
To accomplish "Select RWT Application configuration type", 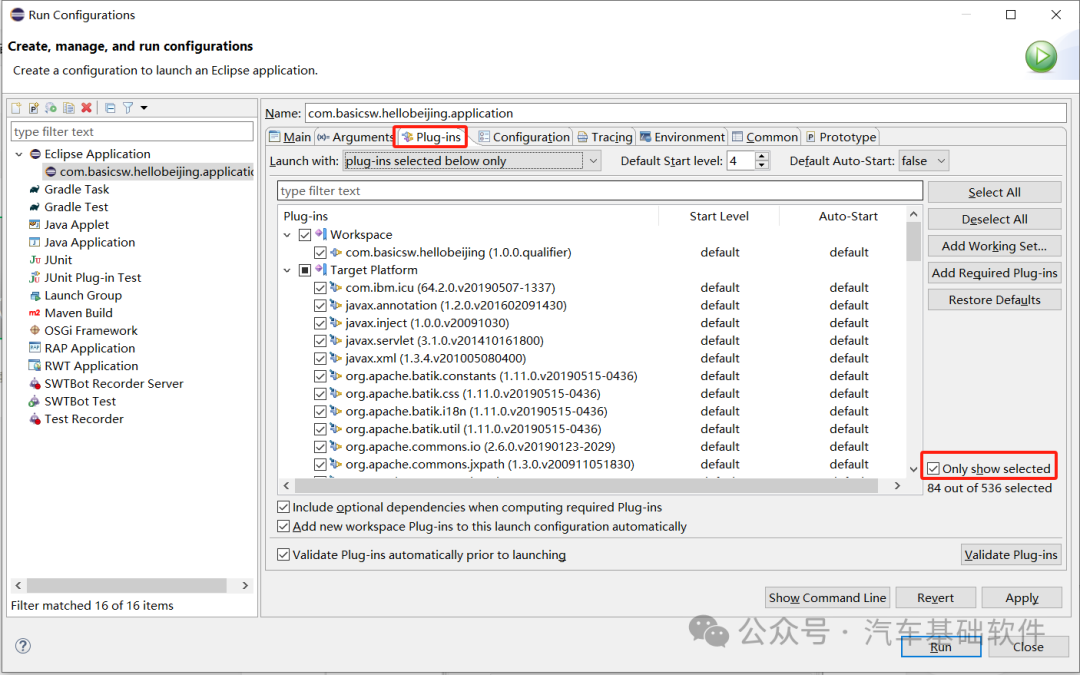I will tap(91, 366).
